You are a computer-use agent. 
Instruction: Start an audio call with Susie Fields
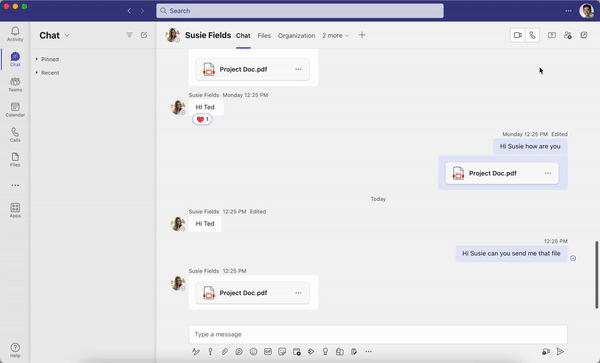coord(532,35)
